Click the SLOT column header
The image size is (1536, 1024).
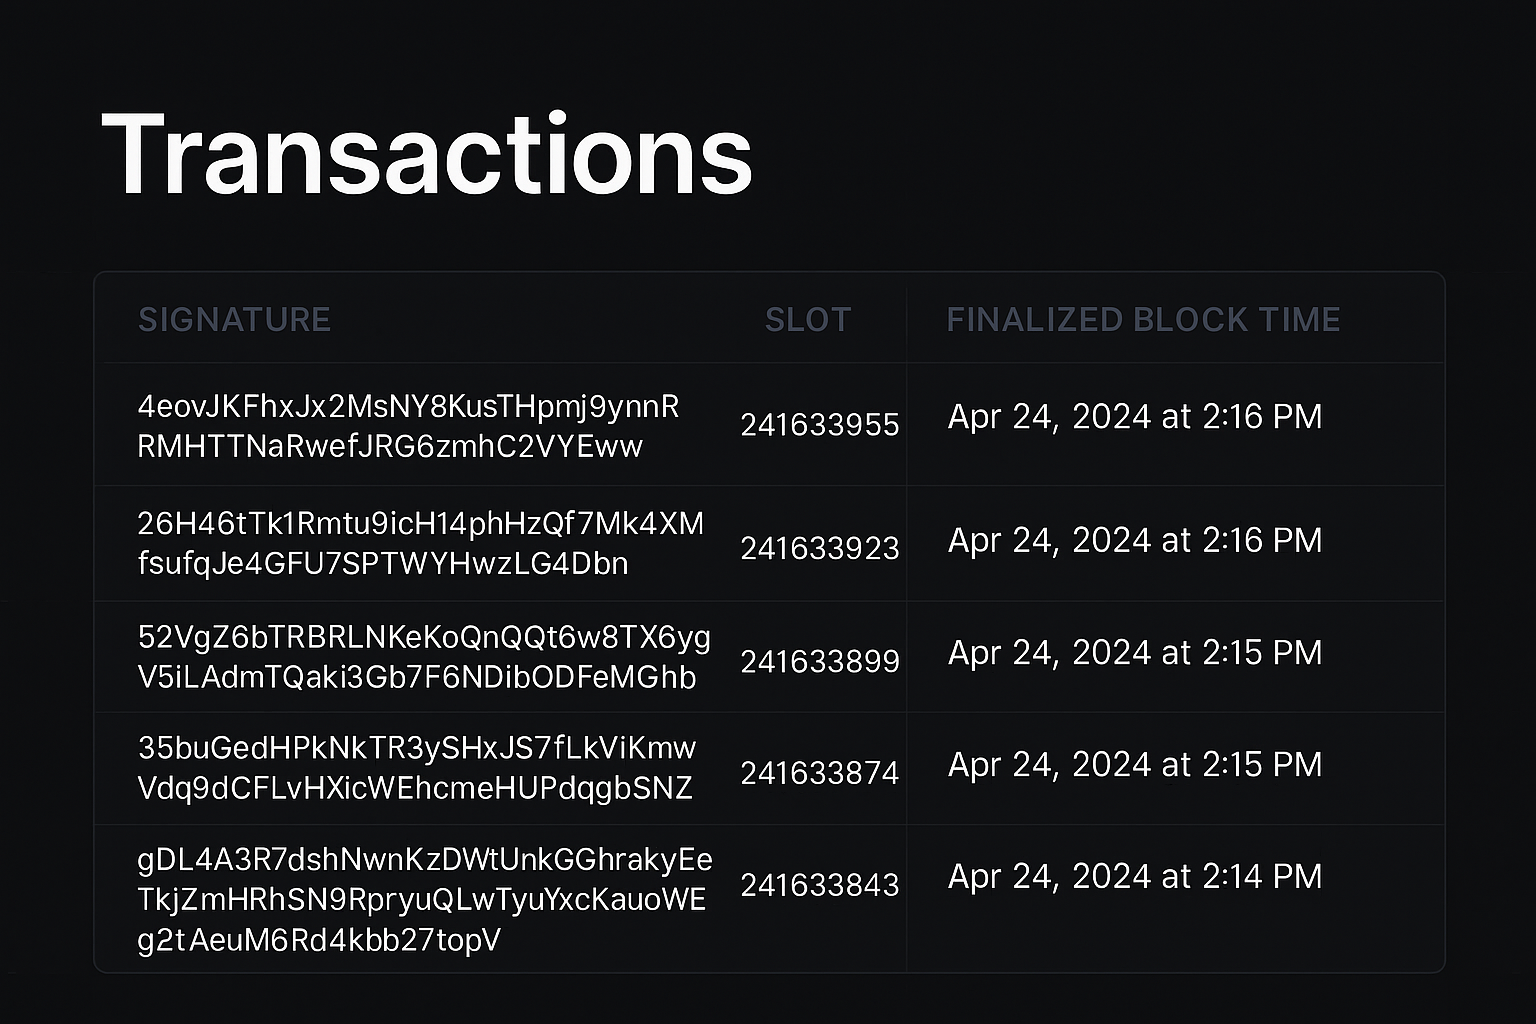[x=808, y=320]
